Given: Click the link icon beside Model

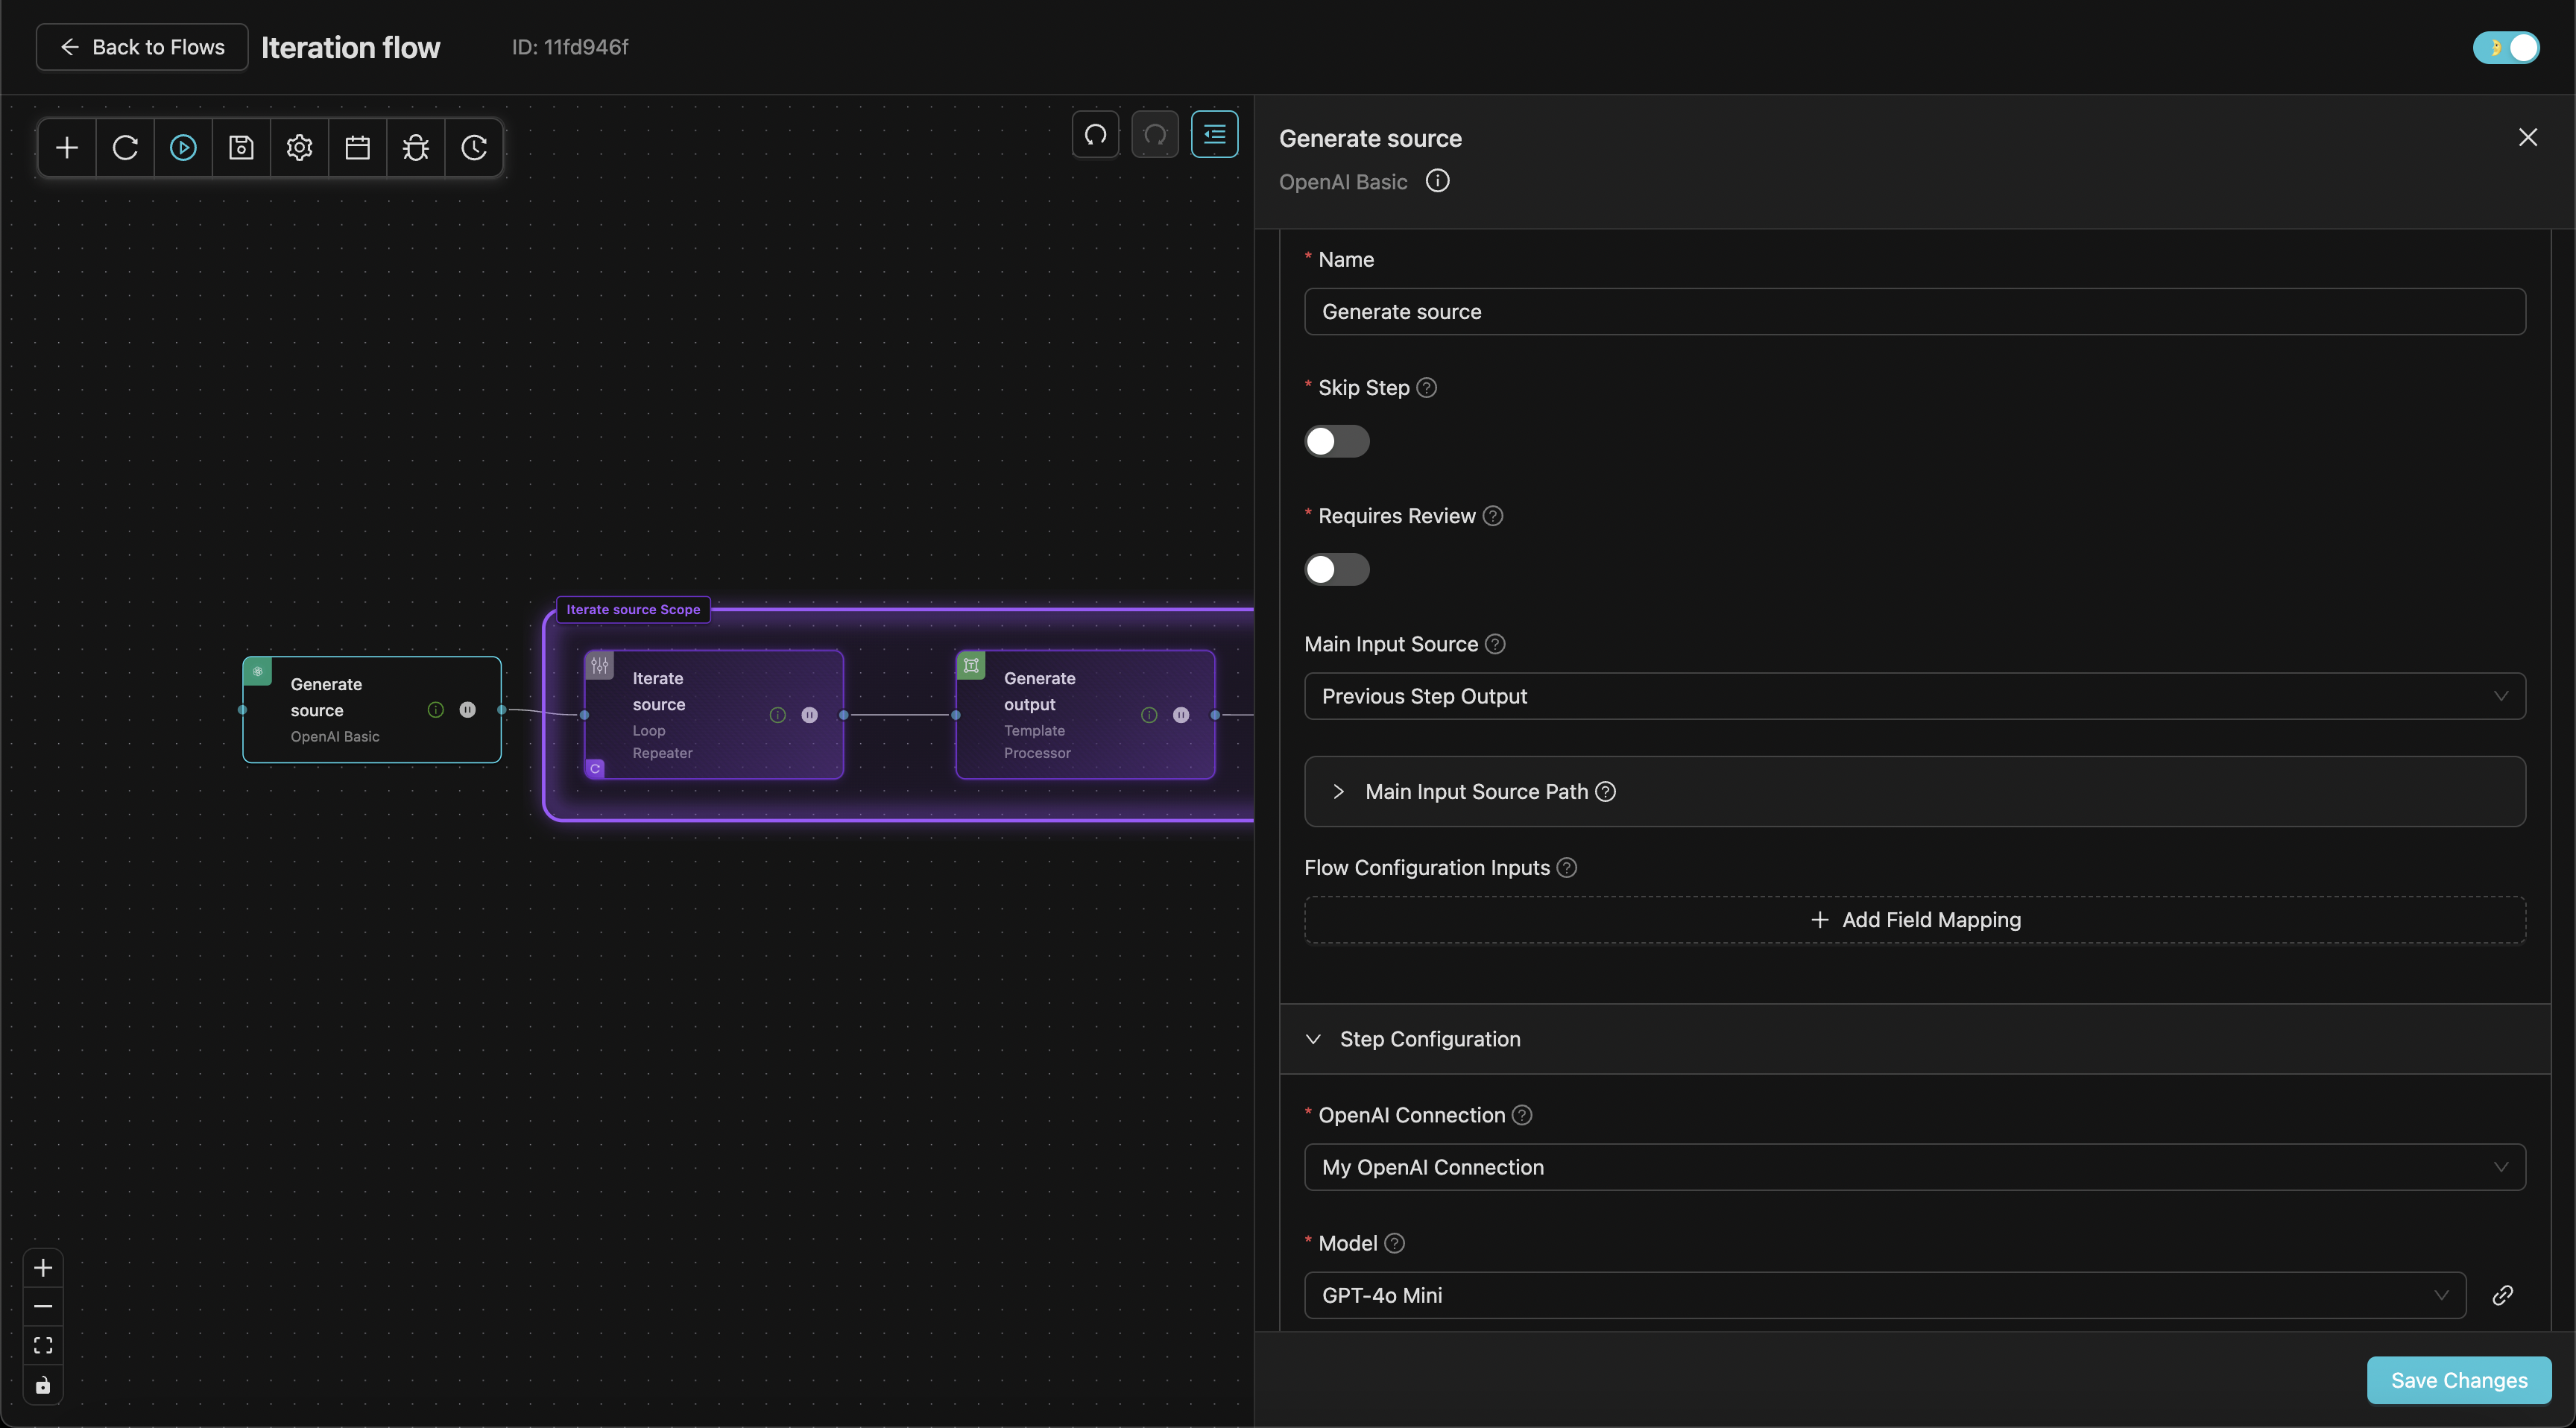Looking at the screenshot, I should [2502, 1295].
